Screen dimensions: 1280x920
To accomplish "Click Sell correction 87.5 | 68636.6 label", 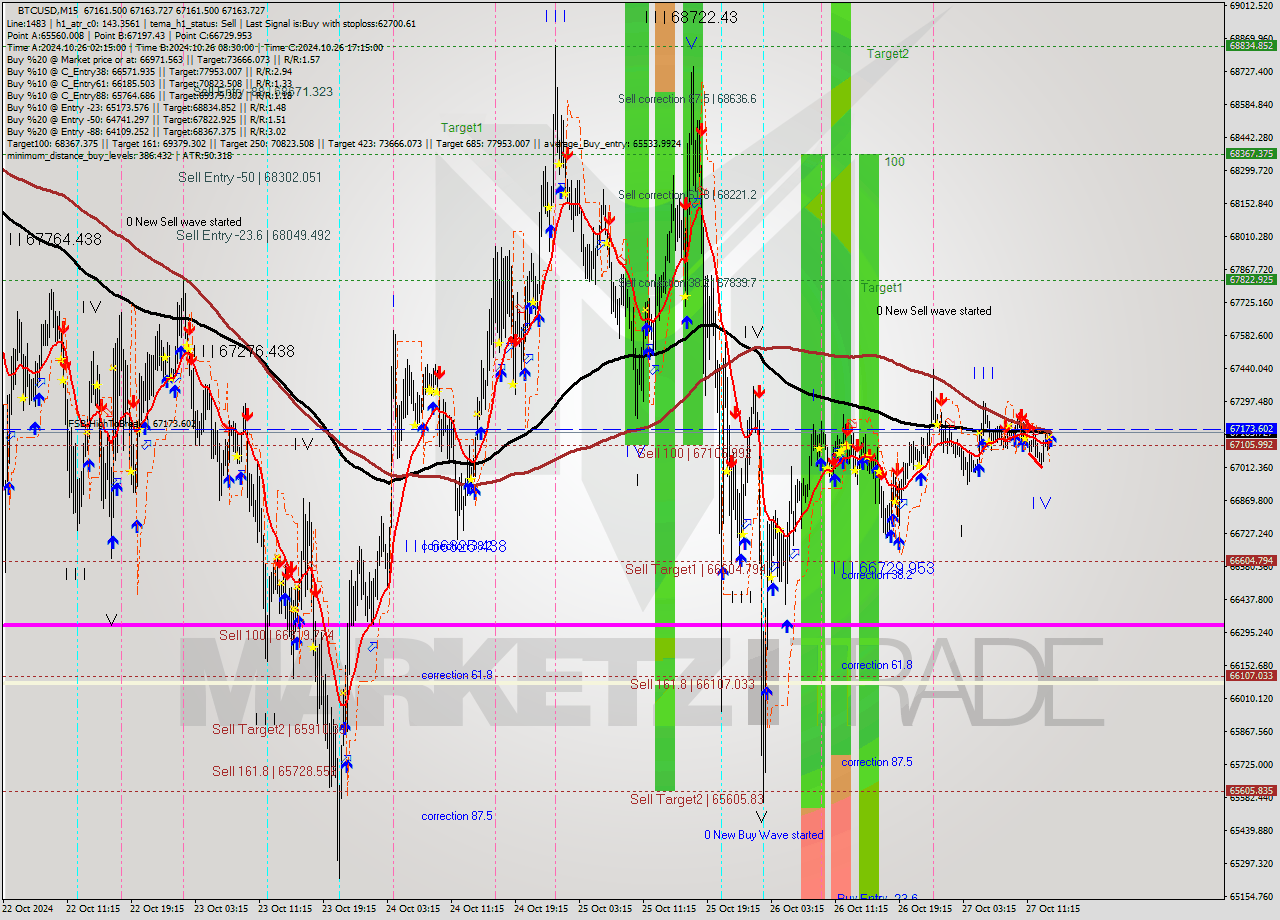I will point(687,99).
